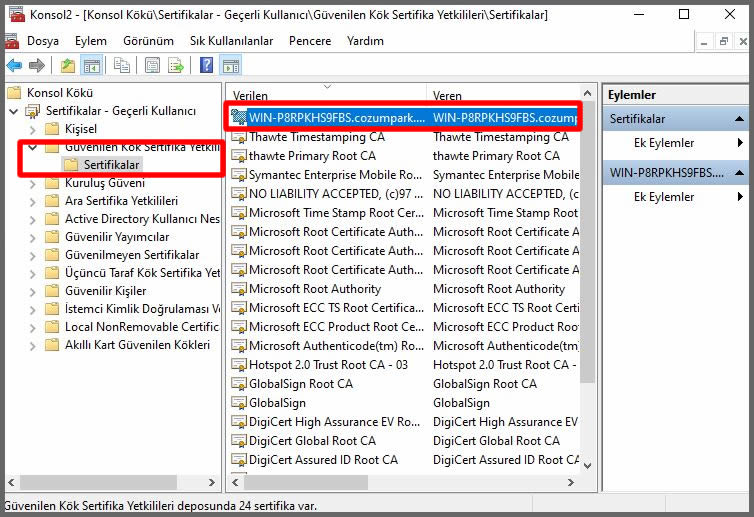
Task: Open the Dosya menu
Action: pos(43,41)
